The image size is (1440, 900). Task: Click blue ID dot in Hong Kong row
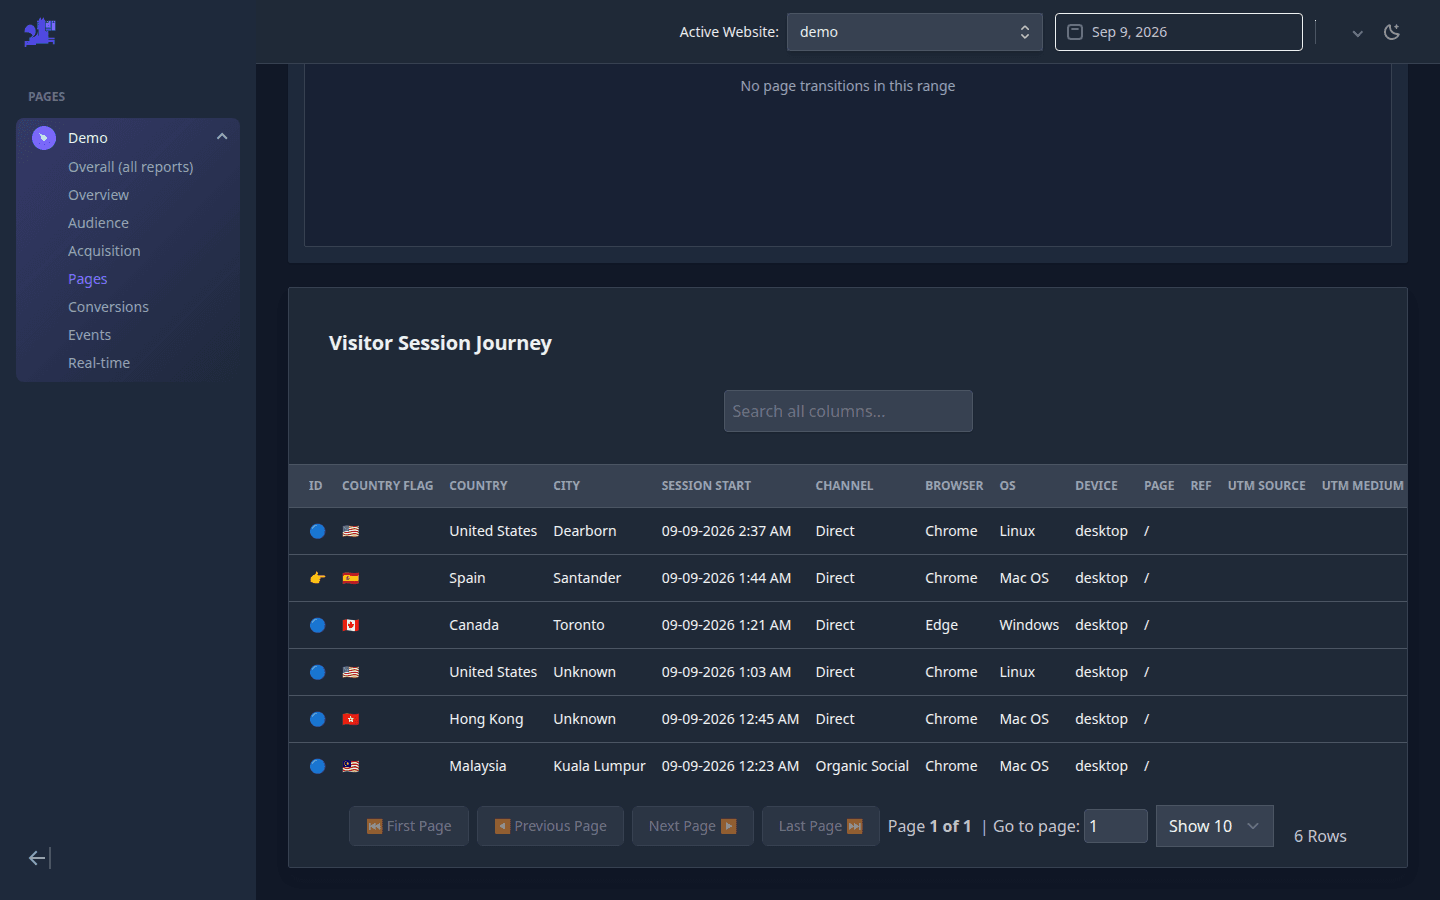click(317, 719)
